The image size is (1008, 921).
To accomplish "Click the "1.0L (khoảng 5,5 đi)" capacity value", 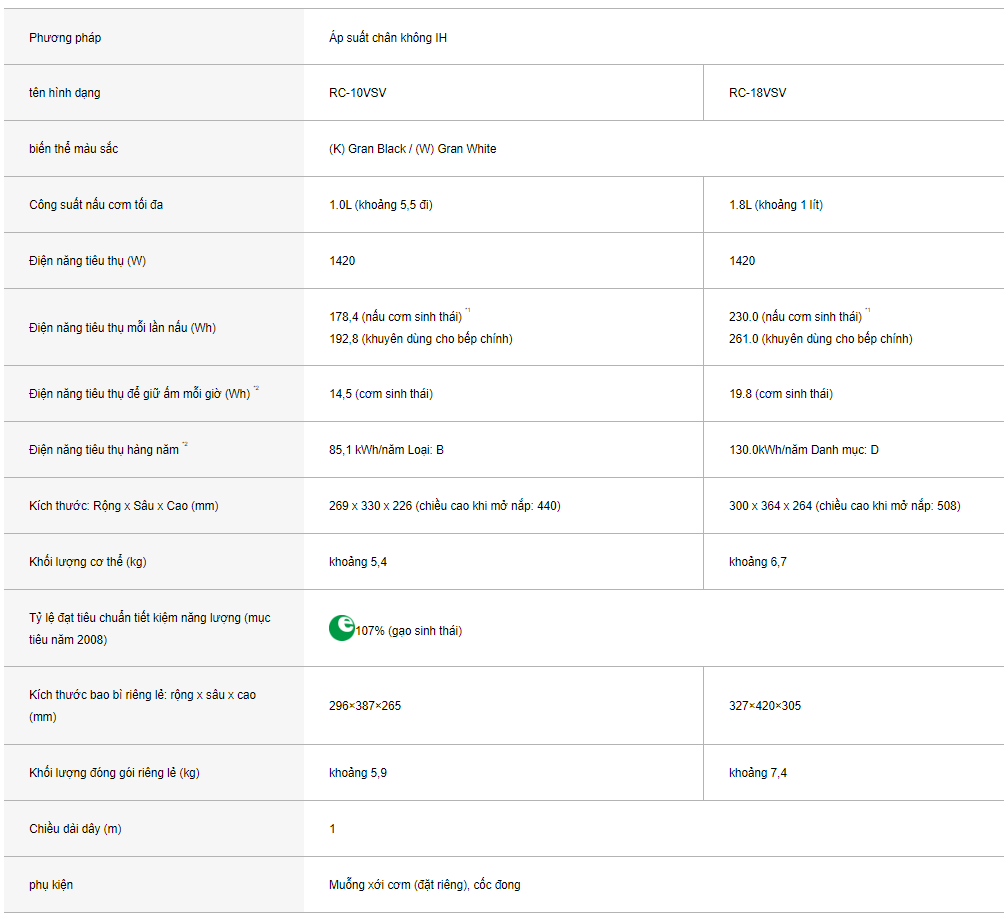I will pos(381,205).
